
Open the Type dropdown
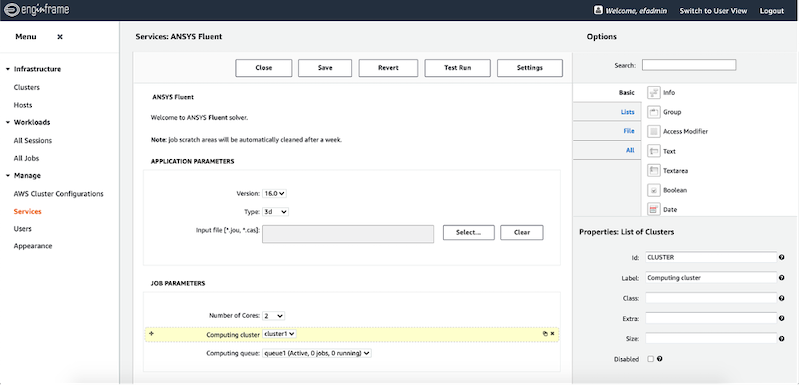tap(276, 212)
